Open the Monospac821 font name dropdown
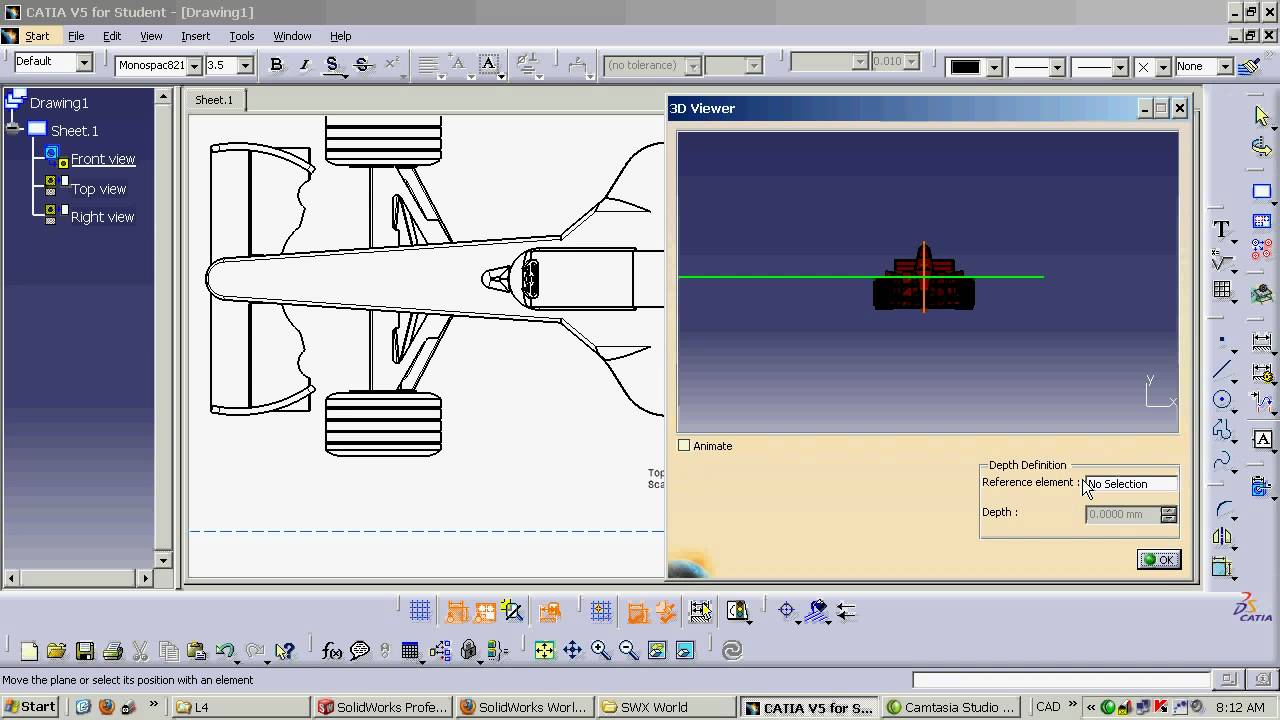The image size is (1280, 720). 194,66
